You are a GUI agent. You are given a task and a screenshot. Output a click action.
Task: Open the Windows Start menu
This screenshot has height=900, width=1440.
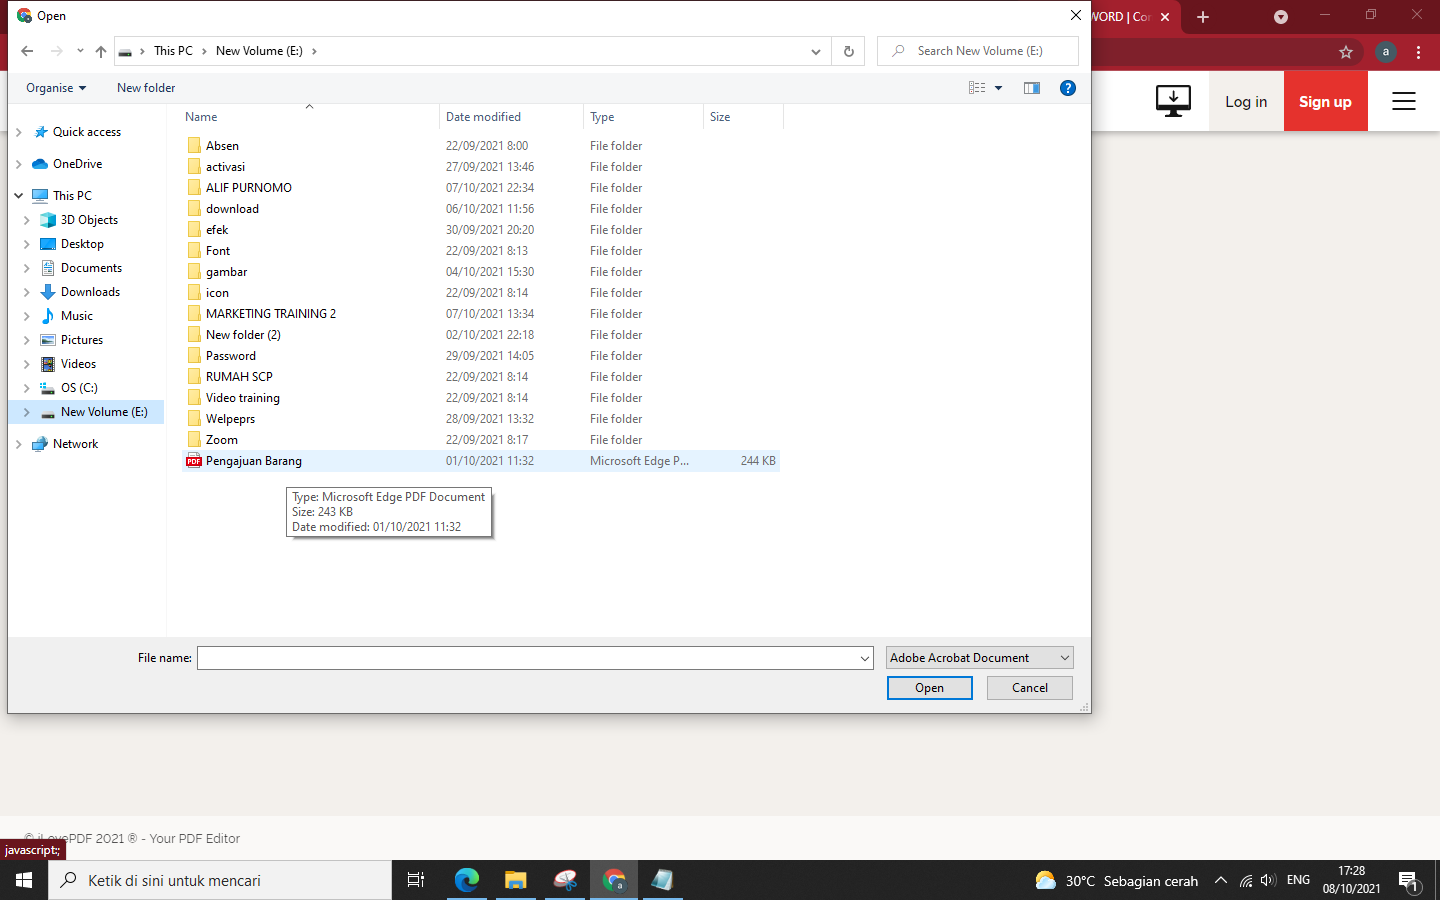[22, 880]
